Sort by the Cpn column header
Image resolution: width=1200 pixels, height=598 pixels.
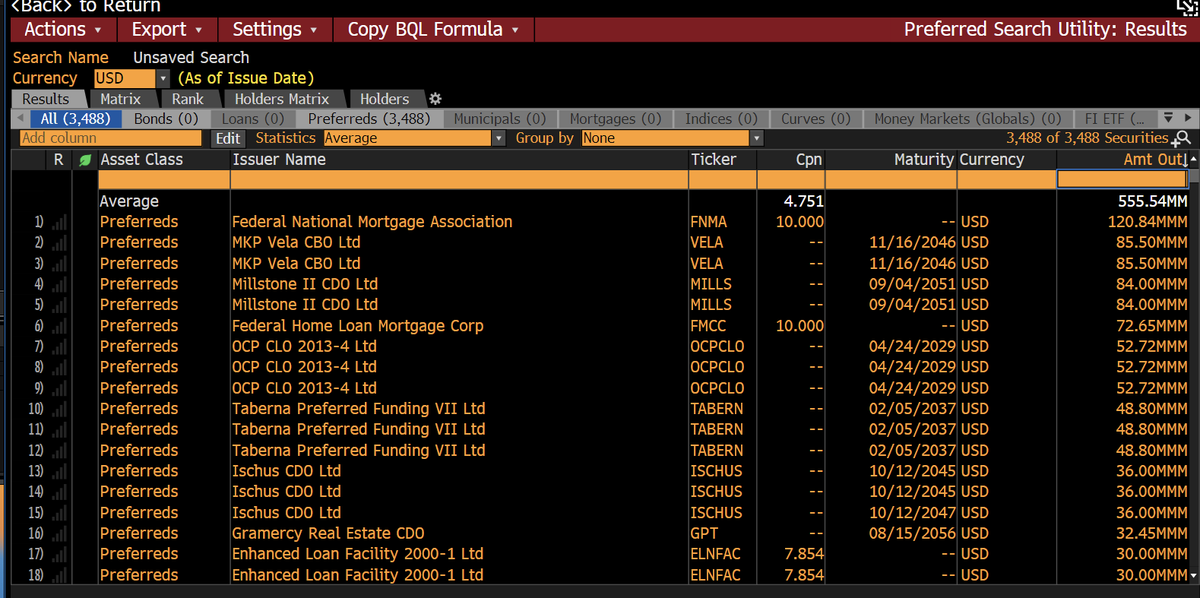click(791, 160)
